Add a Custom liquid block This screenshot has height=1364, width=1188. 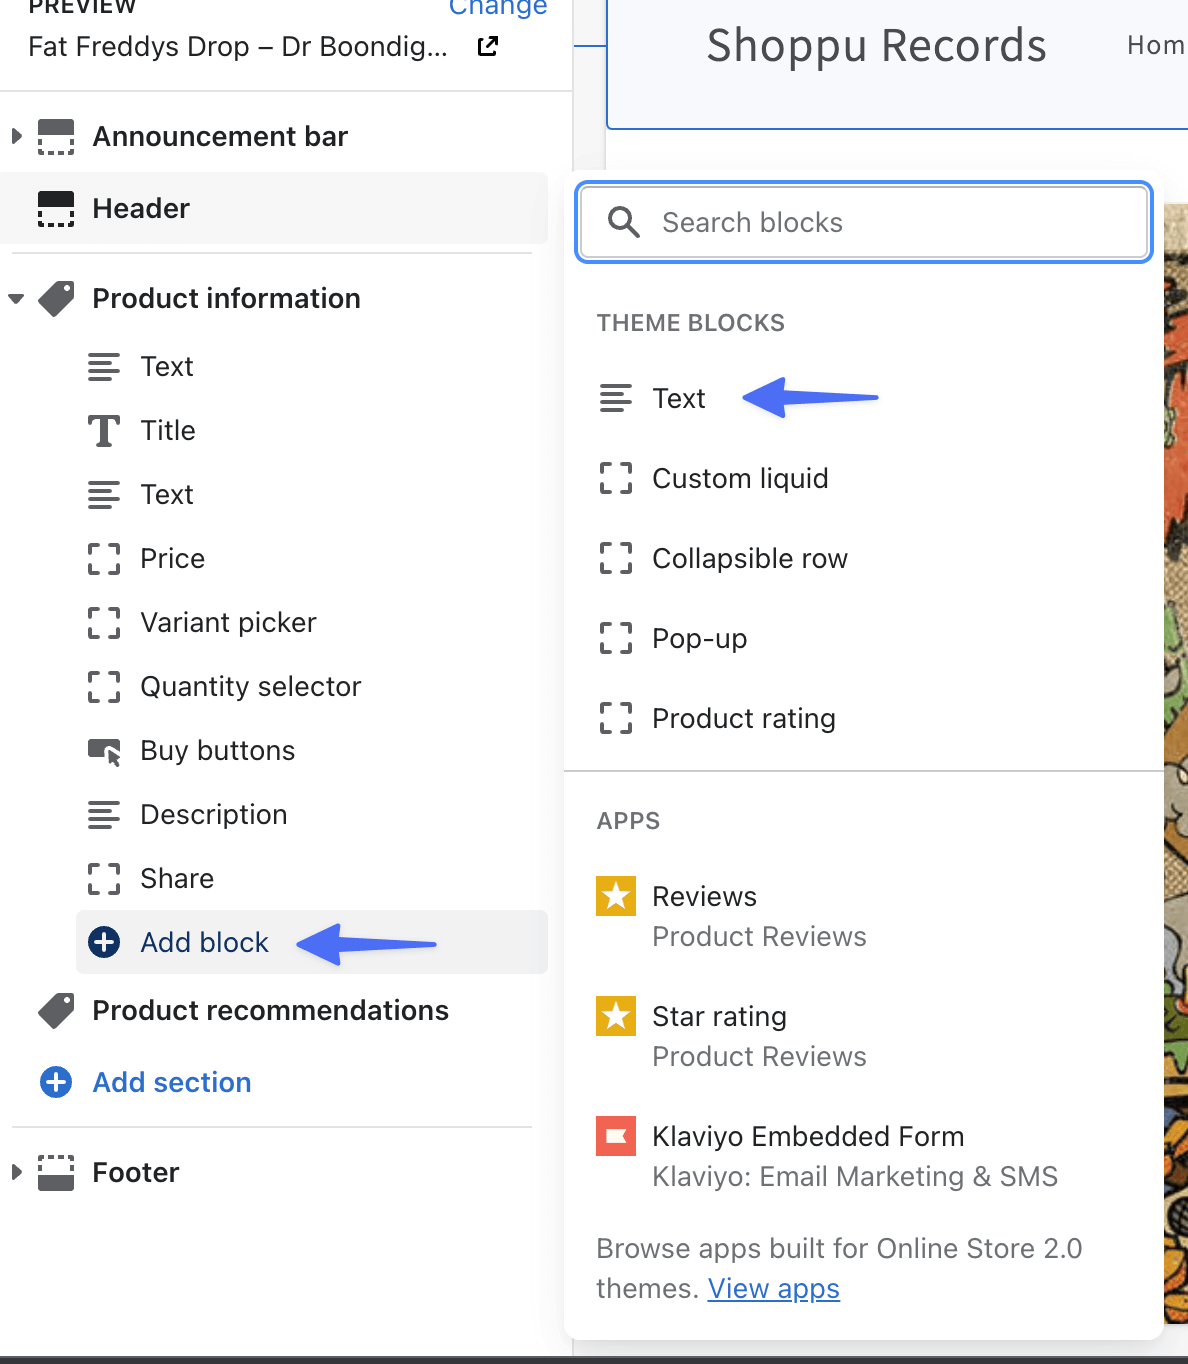[x=740, y=478]
